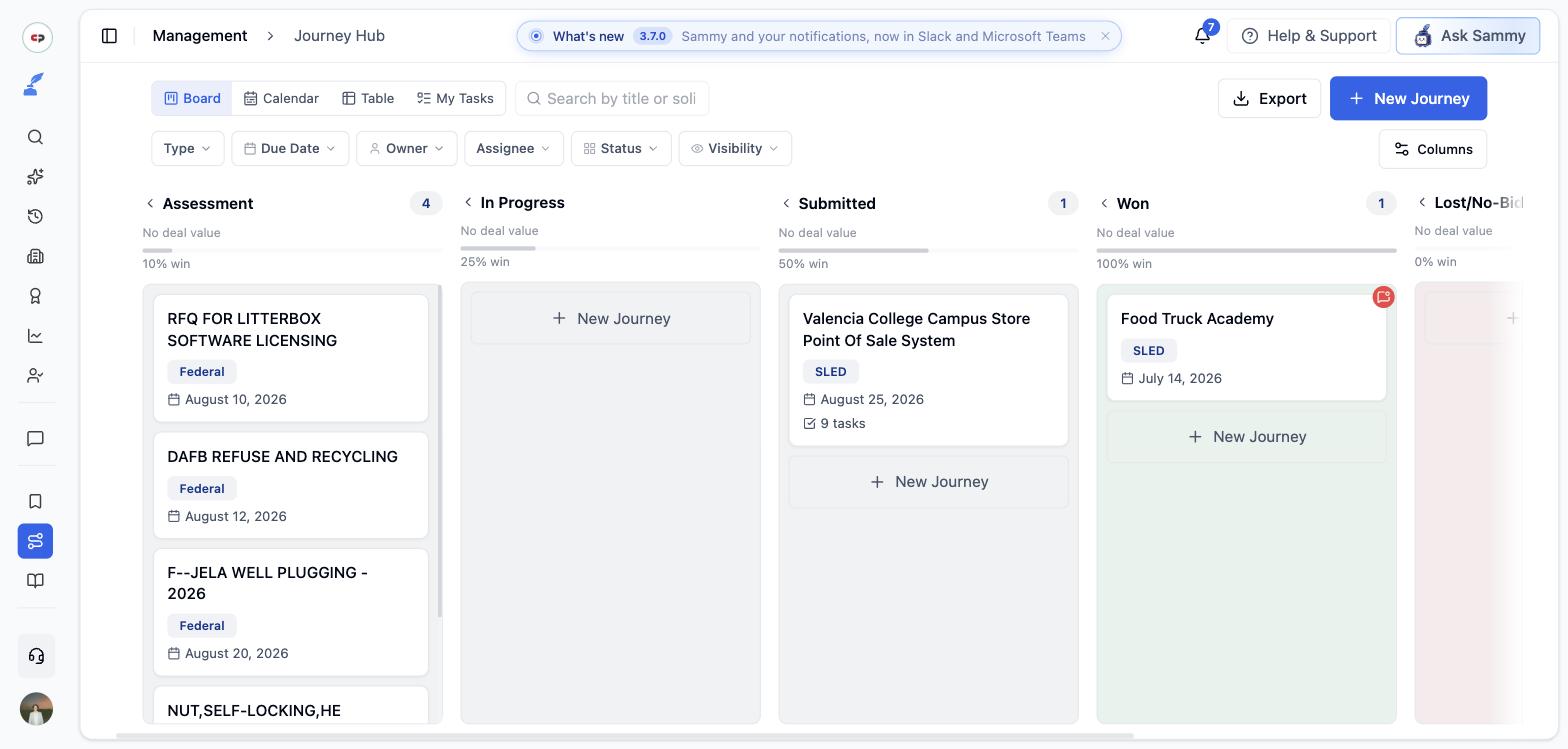Open NUT,SELF-LOCKING,HE card

(x=291, y=704)
